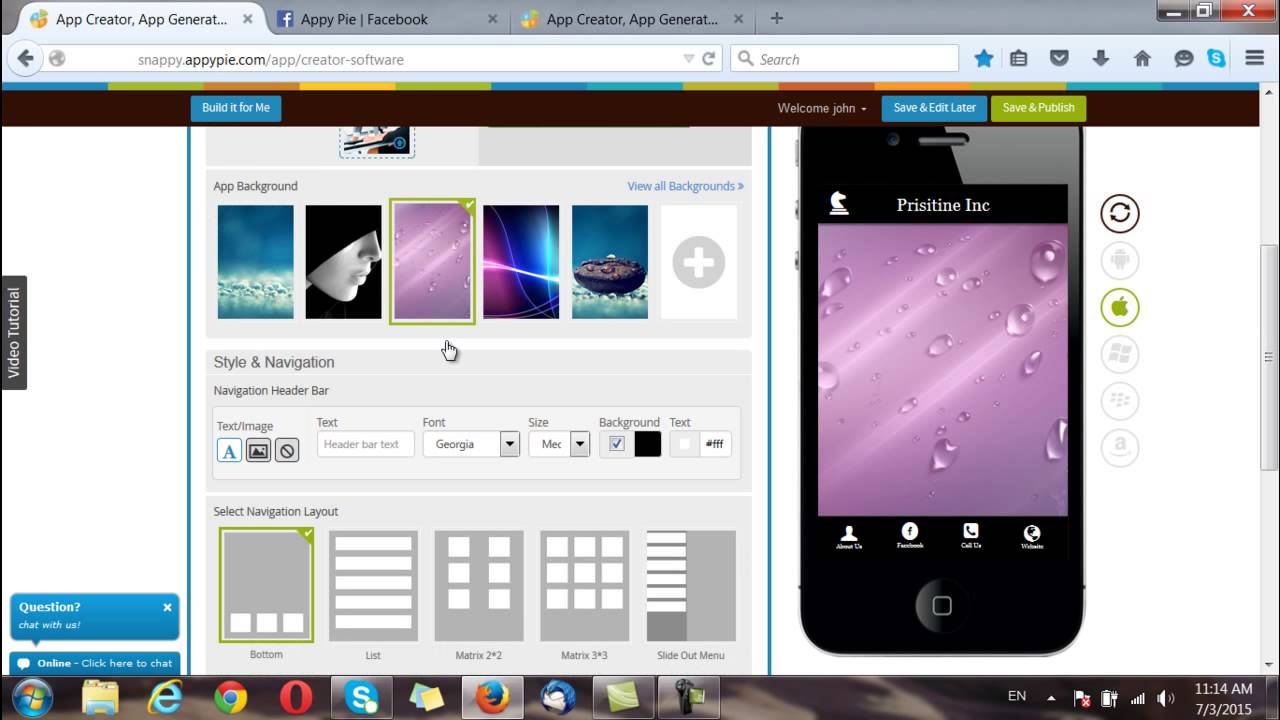Click the browser back arrow
1280x720 pixels.
[26, 59]
